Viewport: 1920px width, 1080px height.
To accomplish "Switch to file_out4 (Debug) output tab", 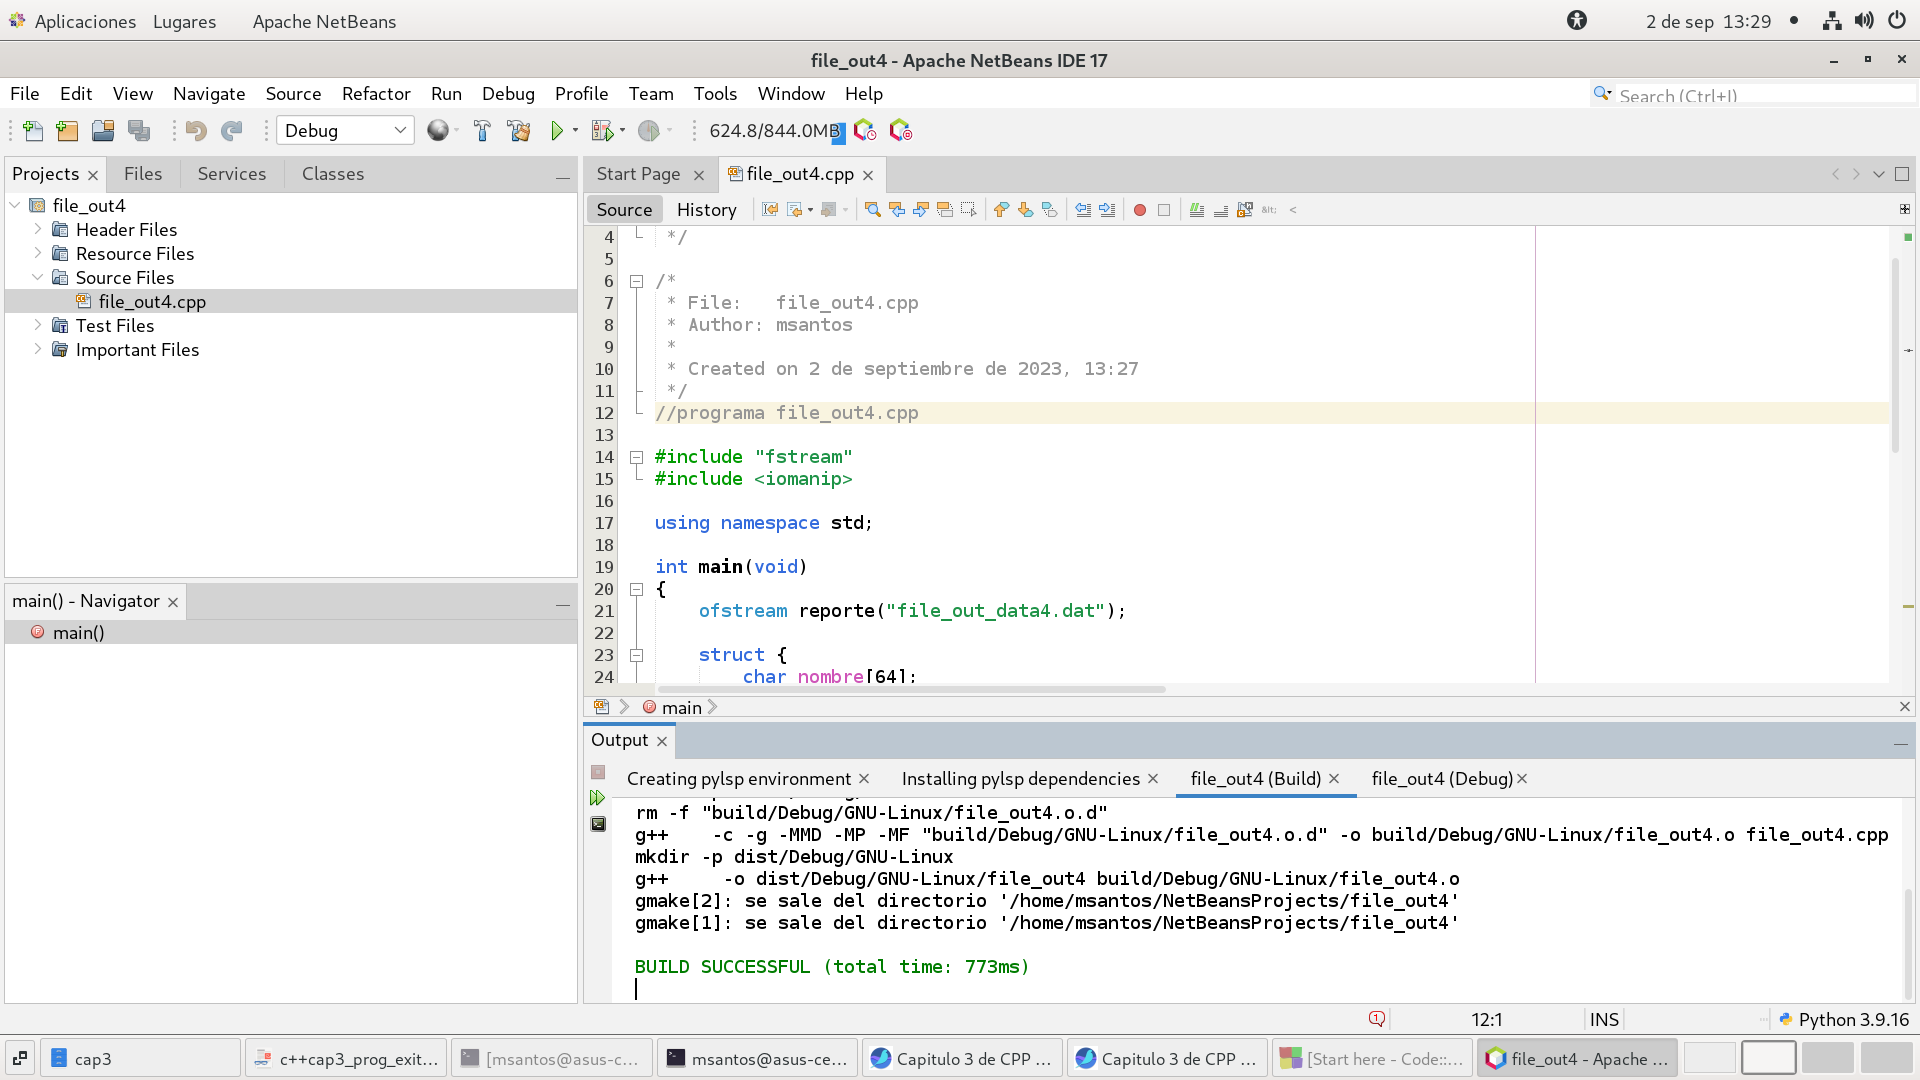I will pyautogui.click(x=1441, y=779).
